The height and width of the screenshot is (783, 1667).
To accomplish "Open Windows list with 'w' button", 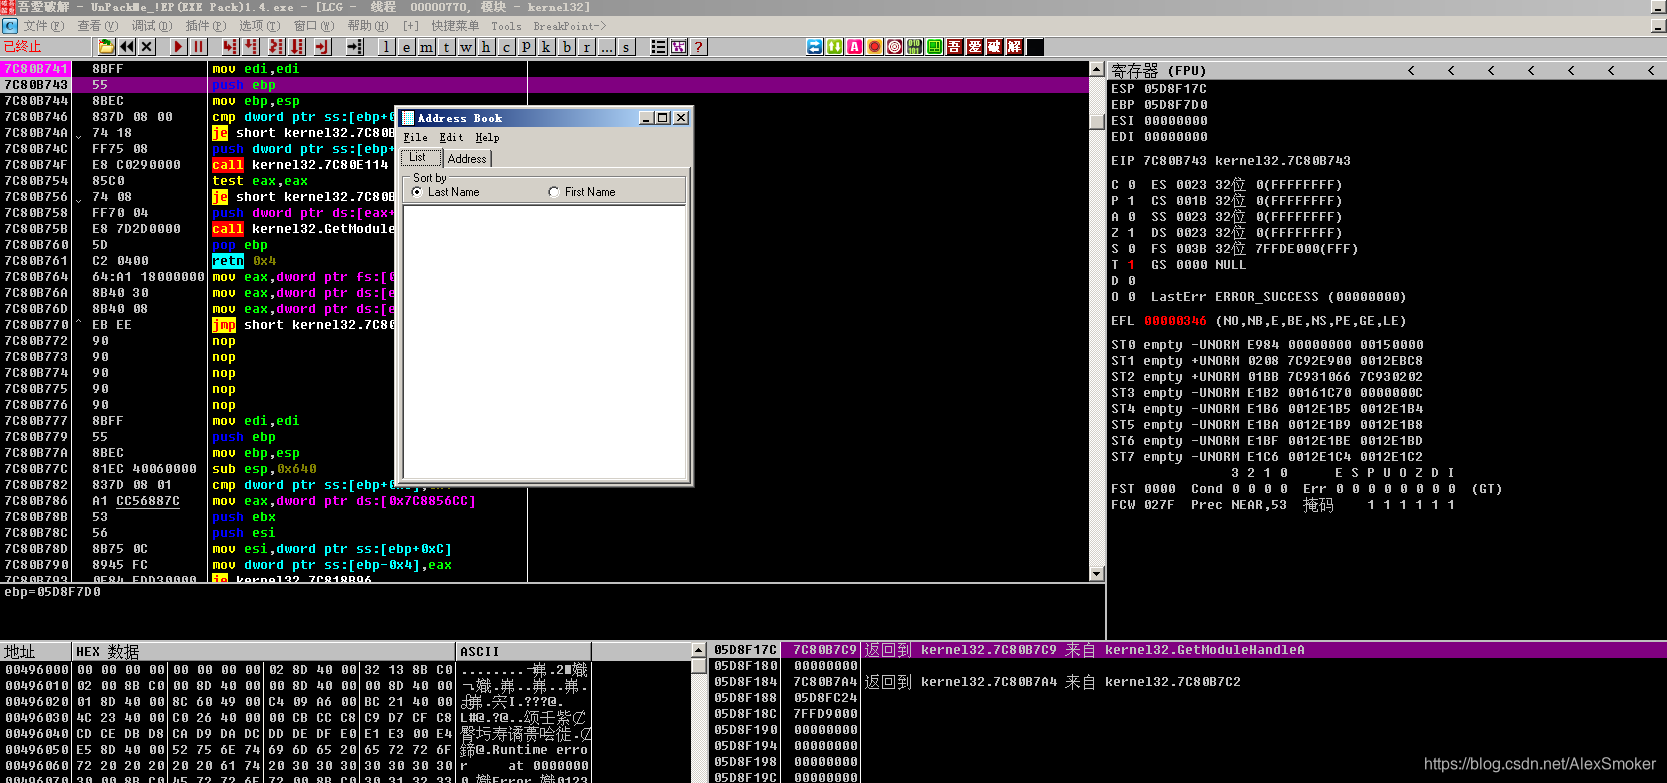I will point(466,47).
